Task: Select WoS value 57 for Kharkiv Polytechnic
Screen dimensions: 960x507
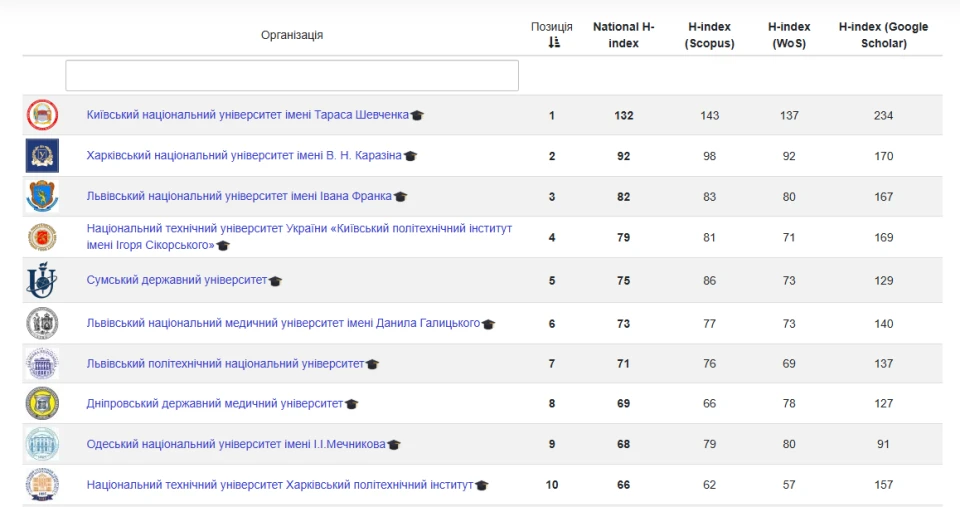Action: (x=789, y=485)
